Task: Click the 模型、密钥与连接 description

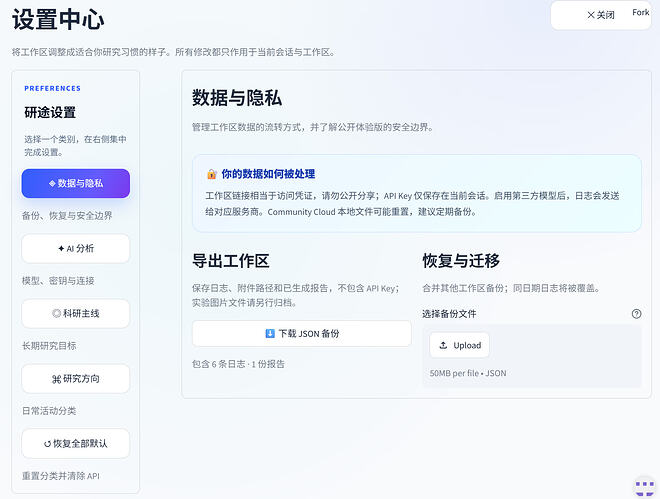Action: pyautogui.click(x=58, y=281)
